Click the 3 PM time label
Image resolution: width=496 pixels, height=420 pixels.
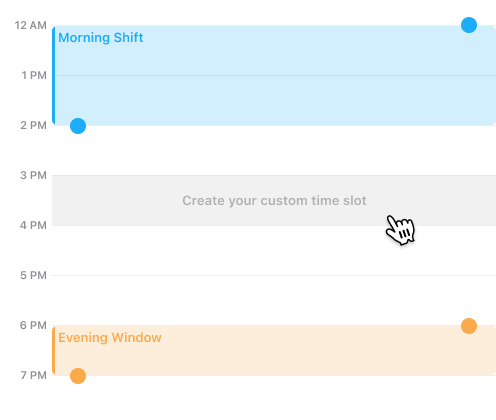(x=33, y=175)
